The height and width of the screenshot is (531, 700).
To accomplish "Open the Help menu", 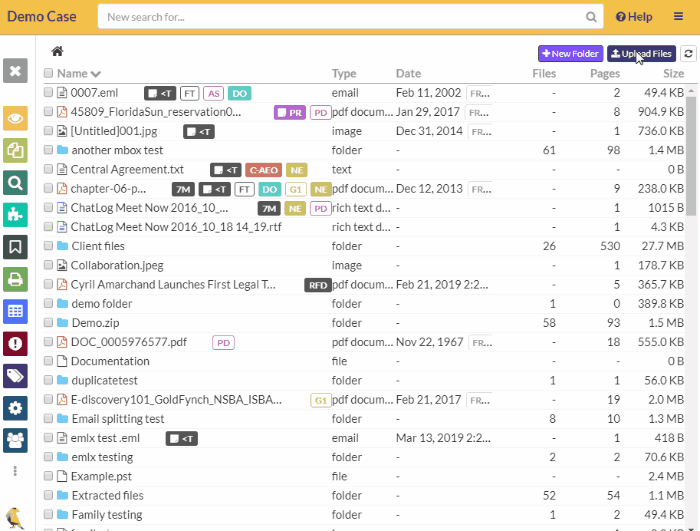I will coord(634,16).
